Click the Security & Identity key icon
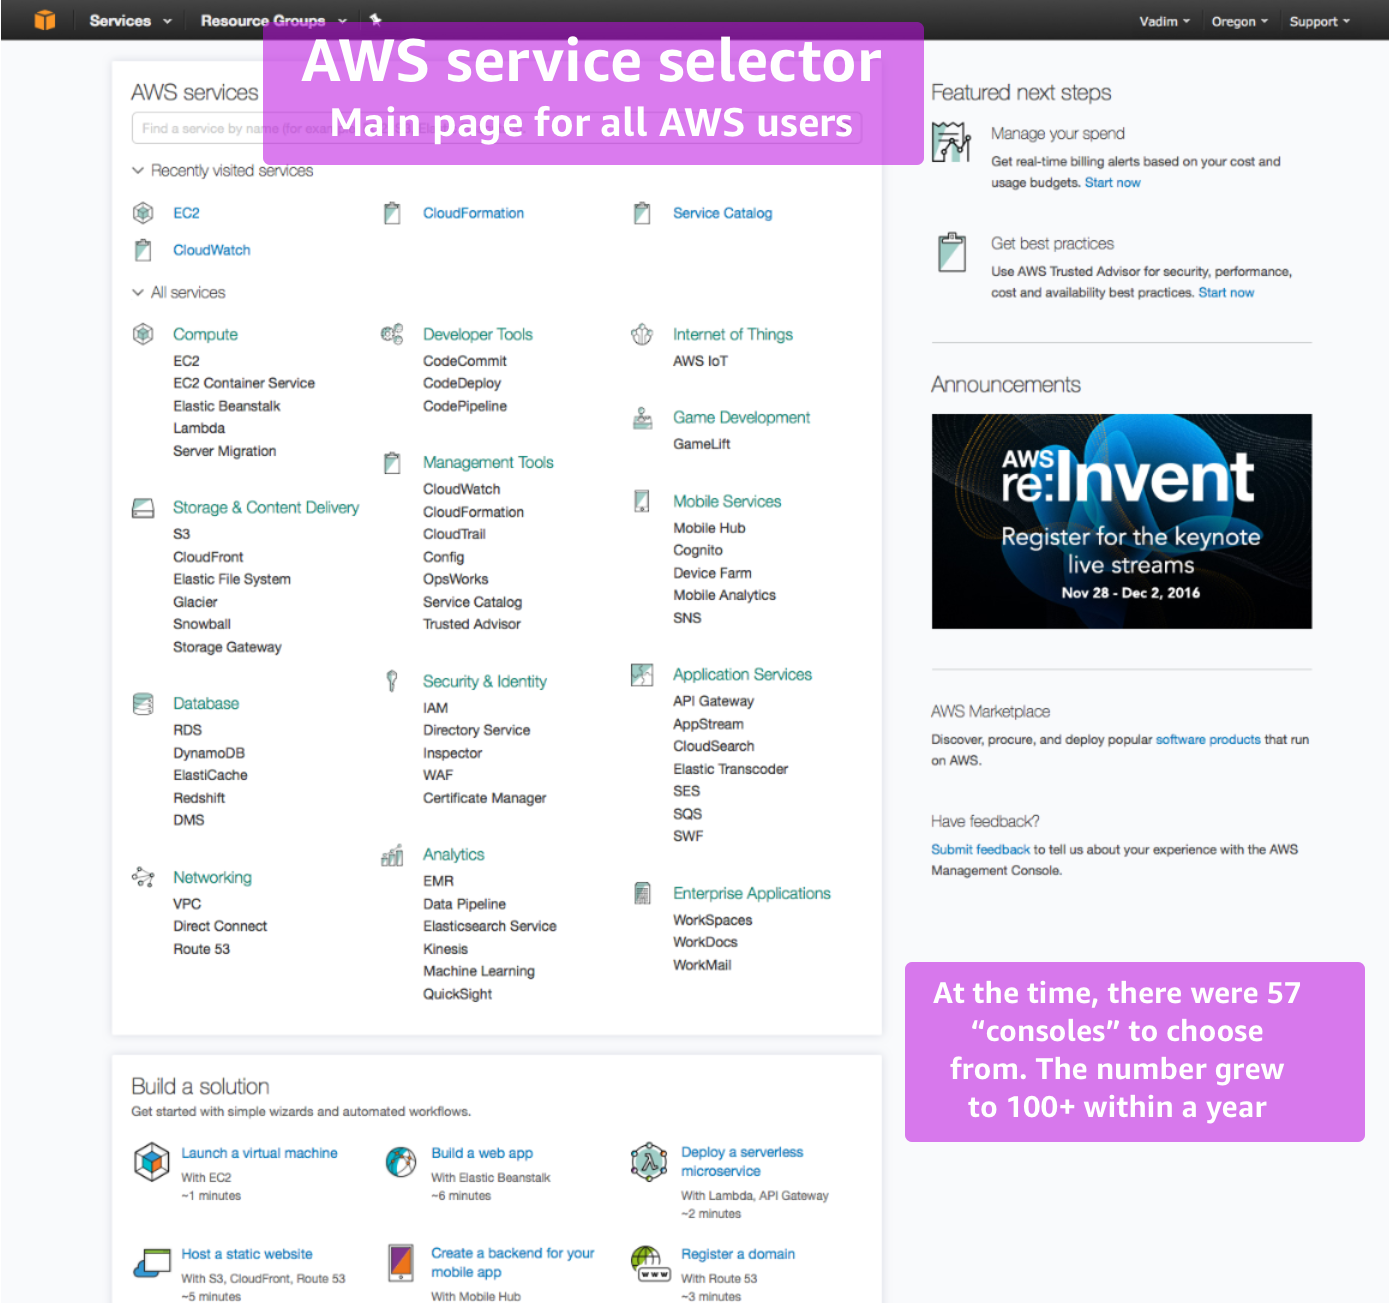This screenshot has height=1303, width=1389. pyautogui.click(x=392, y=681)
